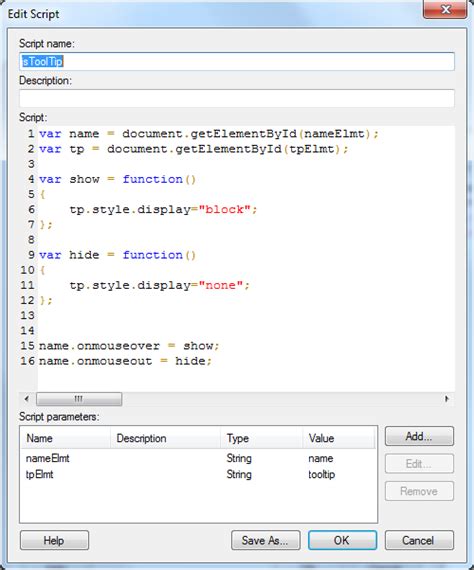This screenshot has height=570, width=474.
Task: Click the Name column header
Action: tap(65, 438)
